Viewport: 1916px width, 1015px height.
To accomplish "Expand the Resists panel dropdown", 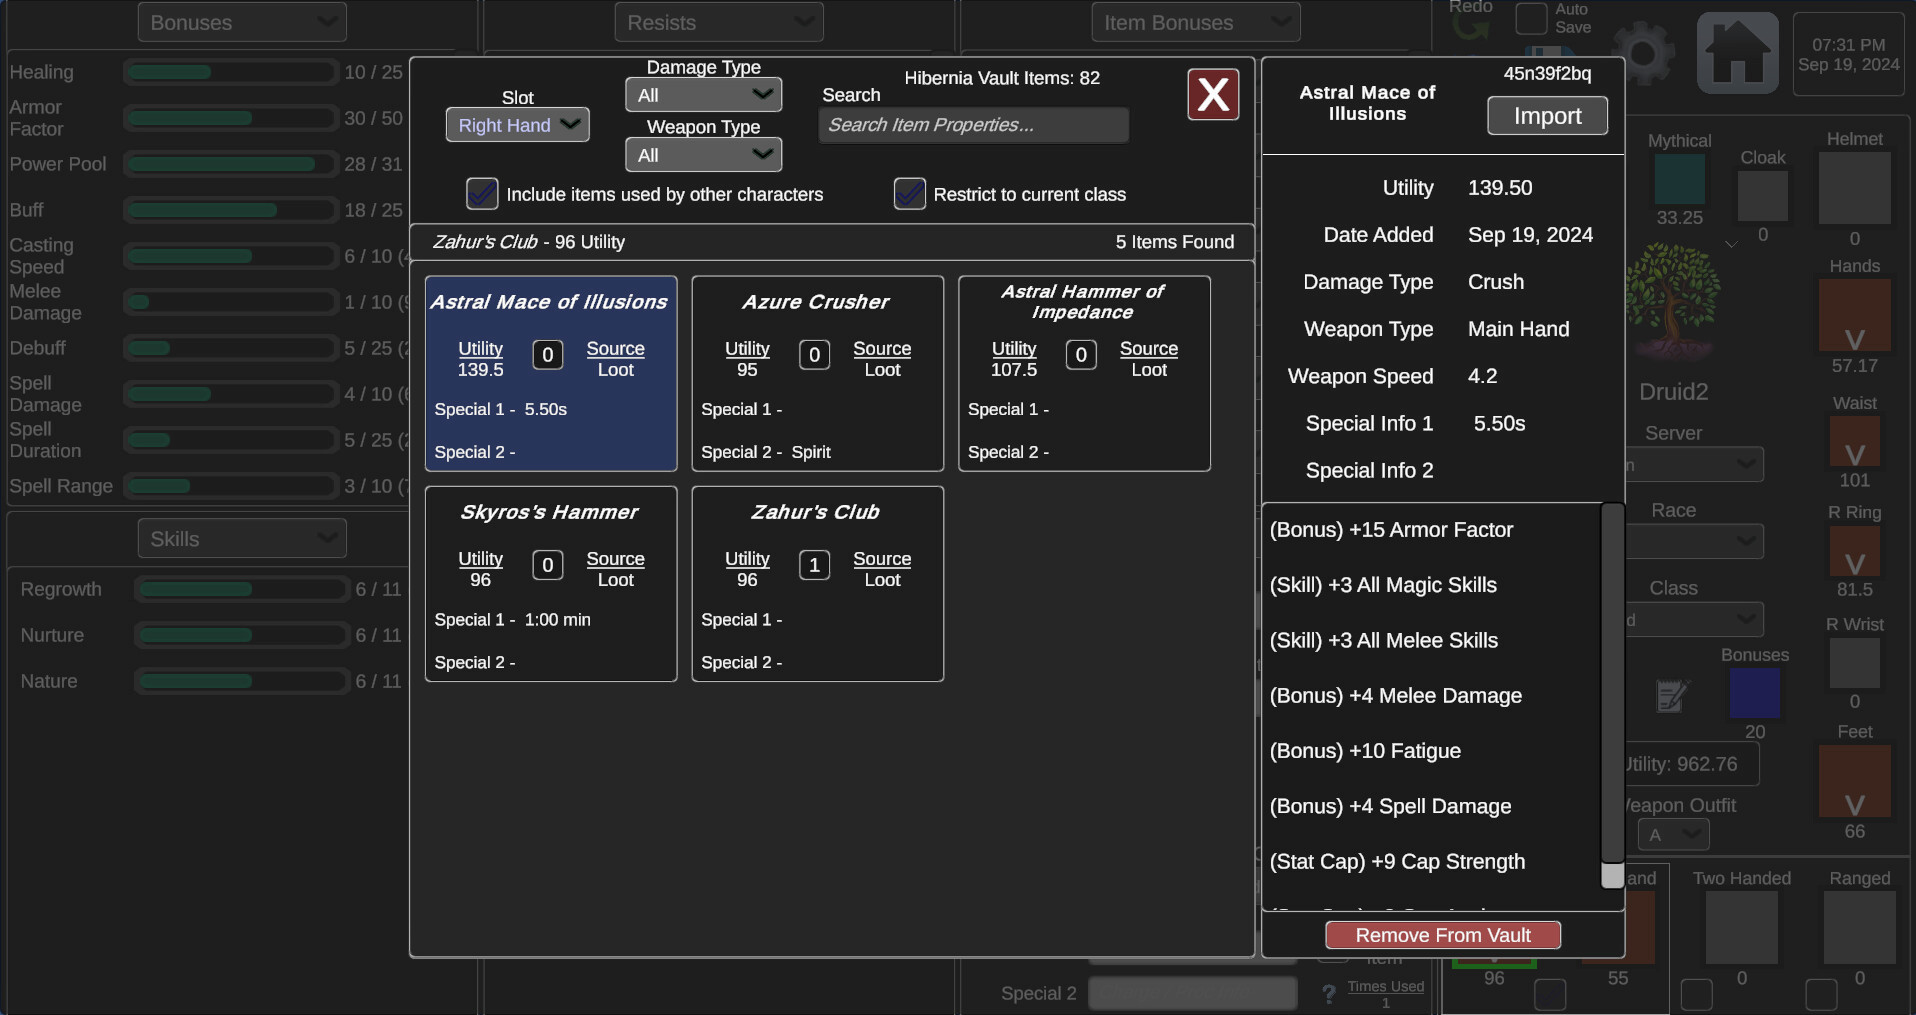I will 719,22.
